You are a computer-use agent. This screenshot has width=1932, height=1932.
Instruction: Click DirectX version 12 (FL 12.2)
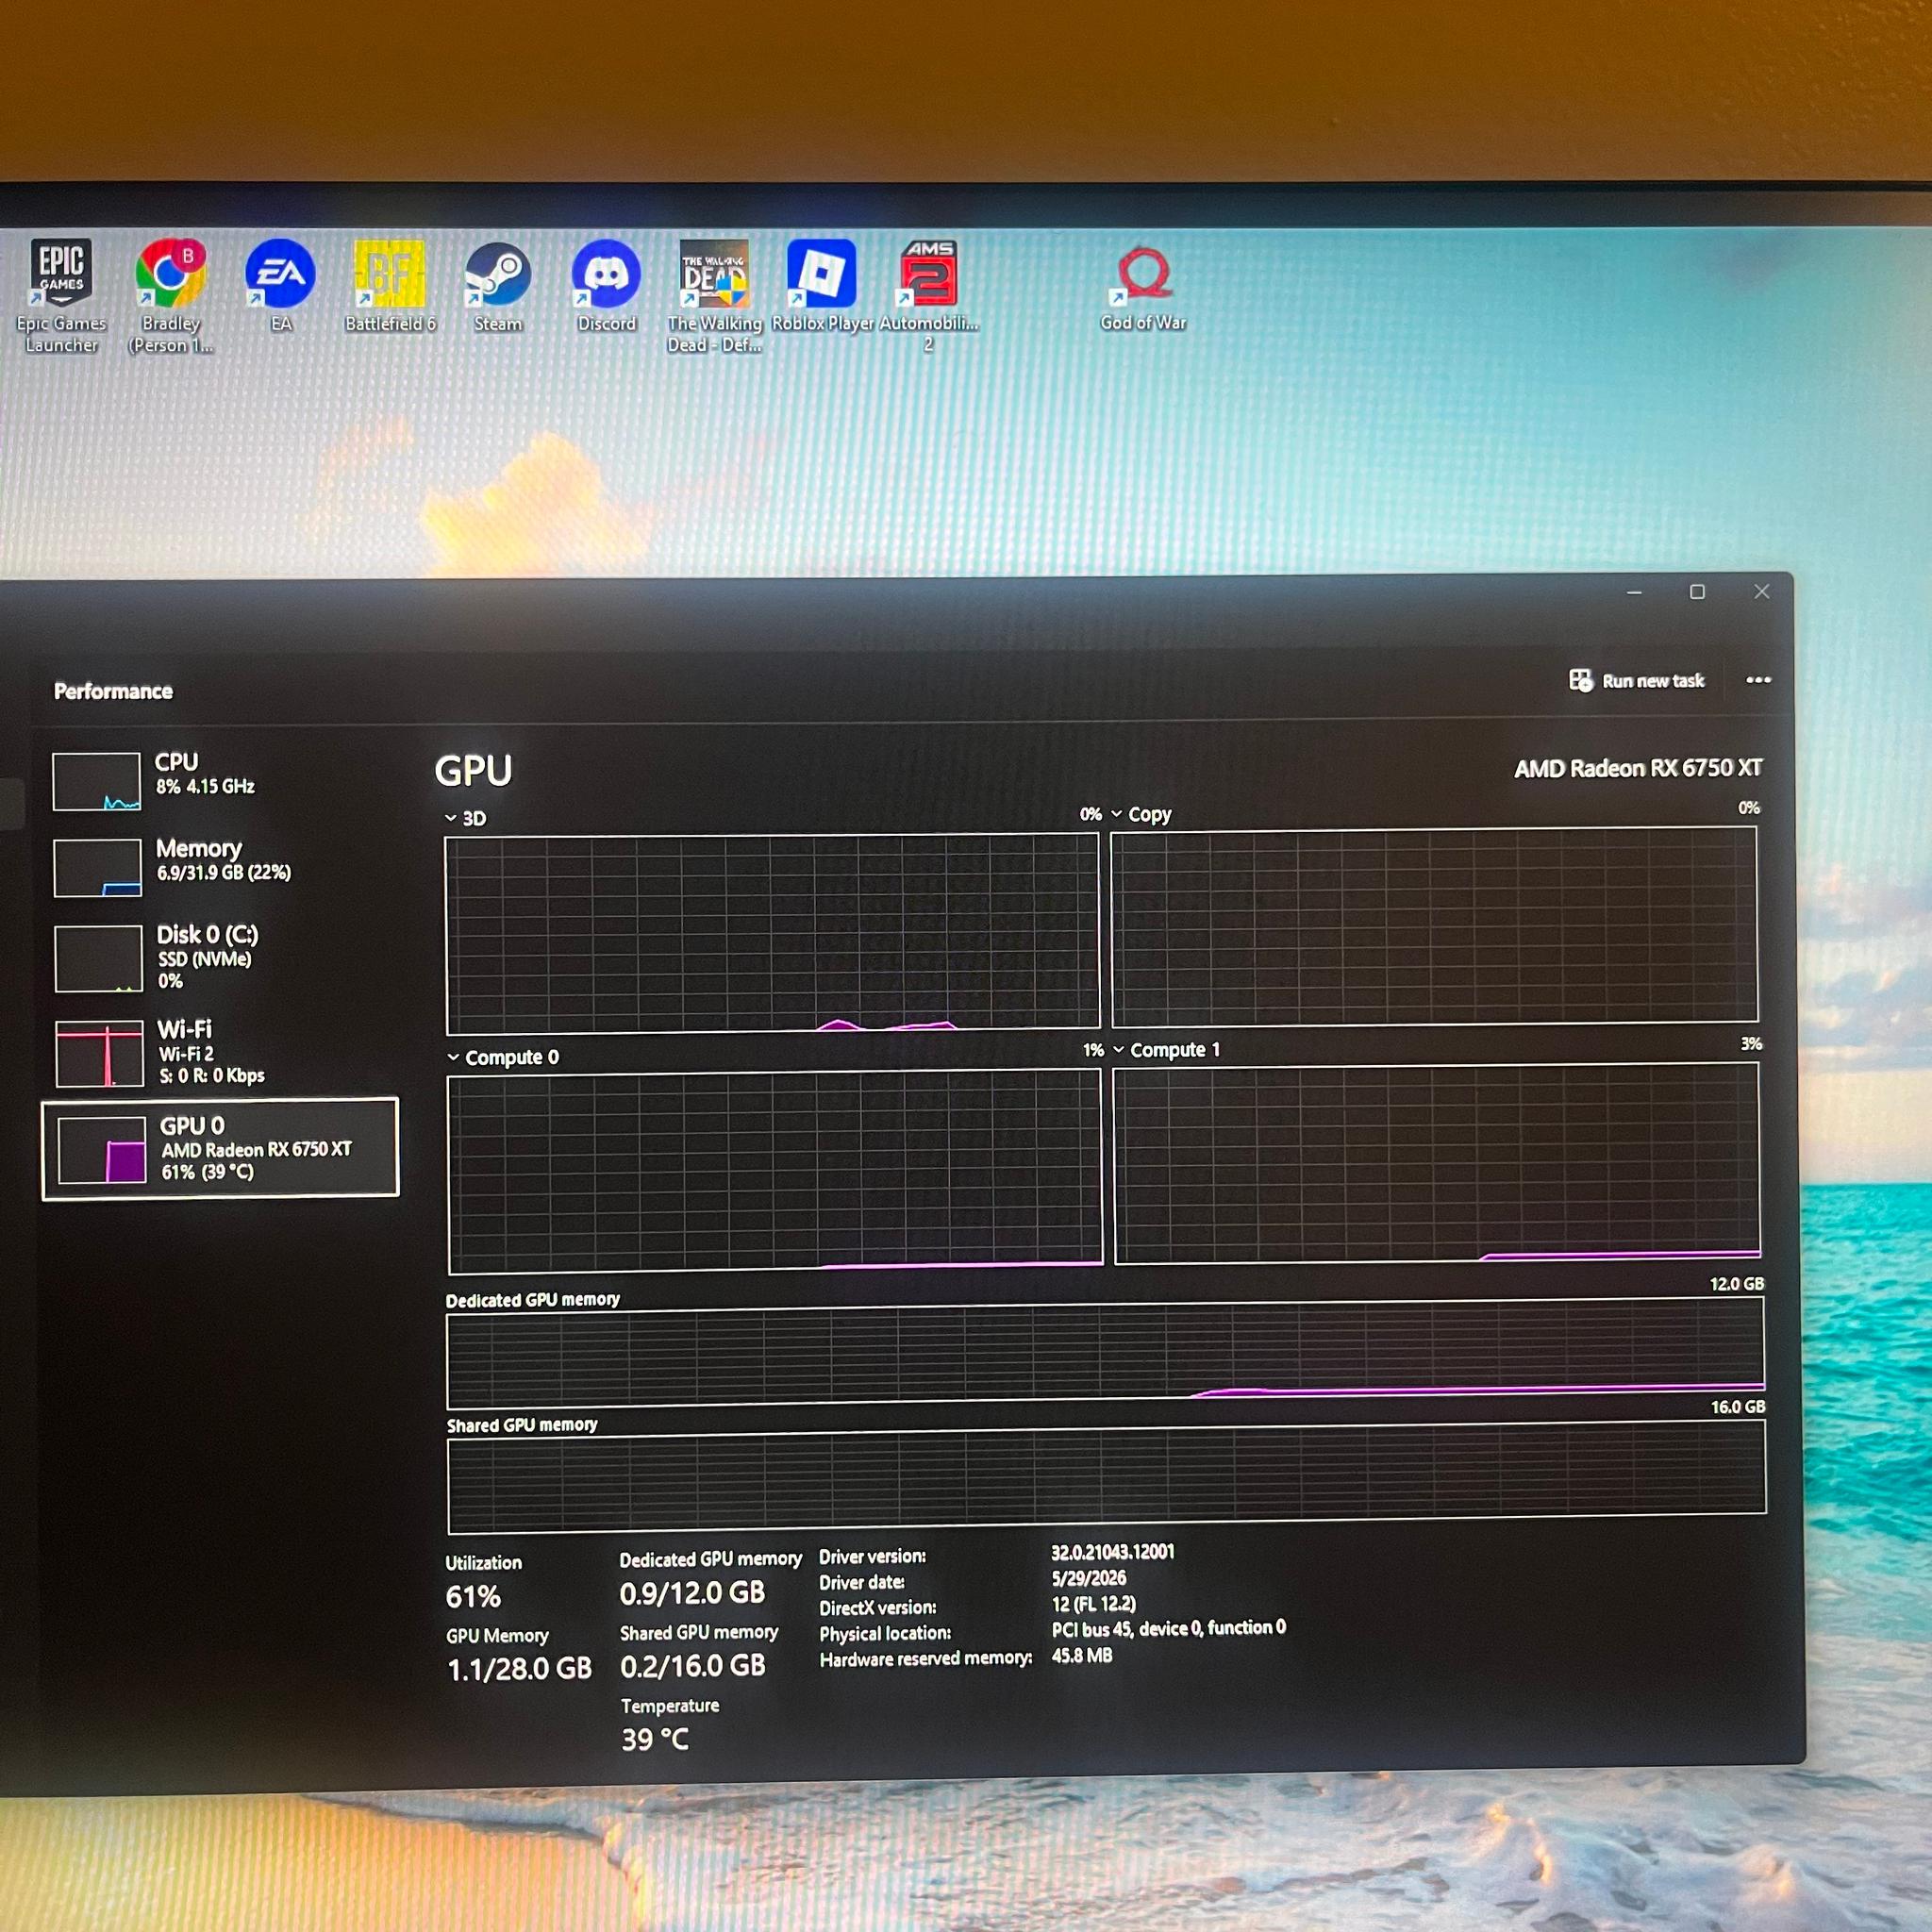(x=1094, y=1604)
